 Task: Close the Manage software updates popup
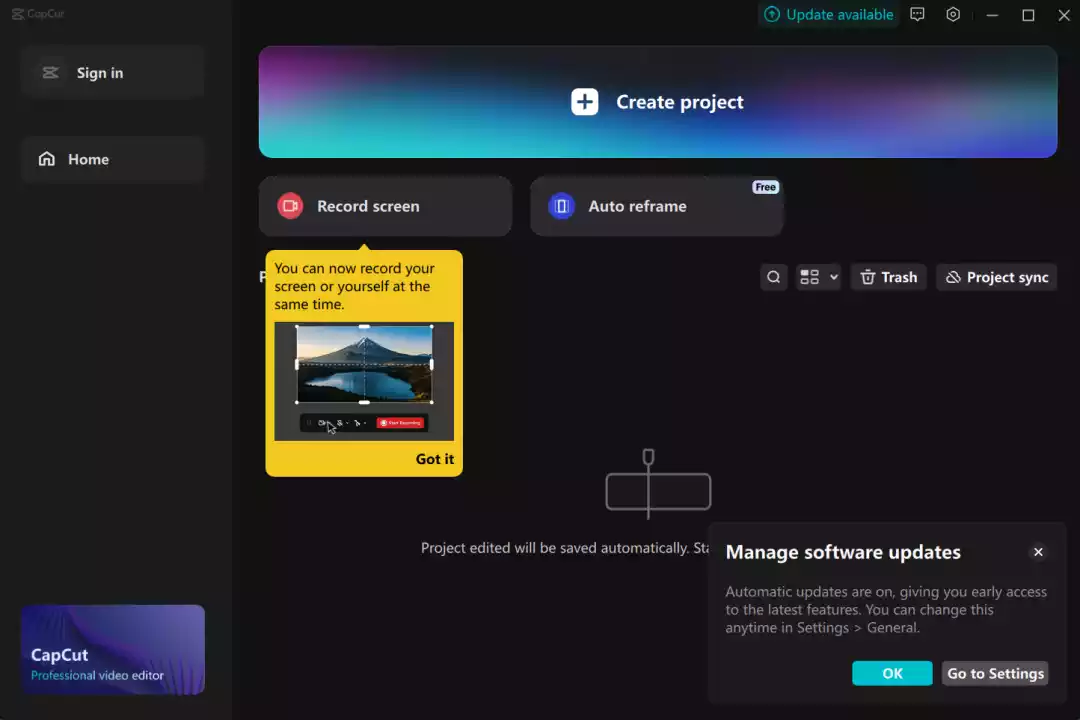(x=1038, y=552)
